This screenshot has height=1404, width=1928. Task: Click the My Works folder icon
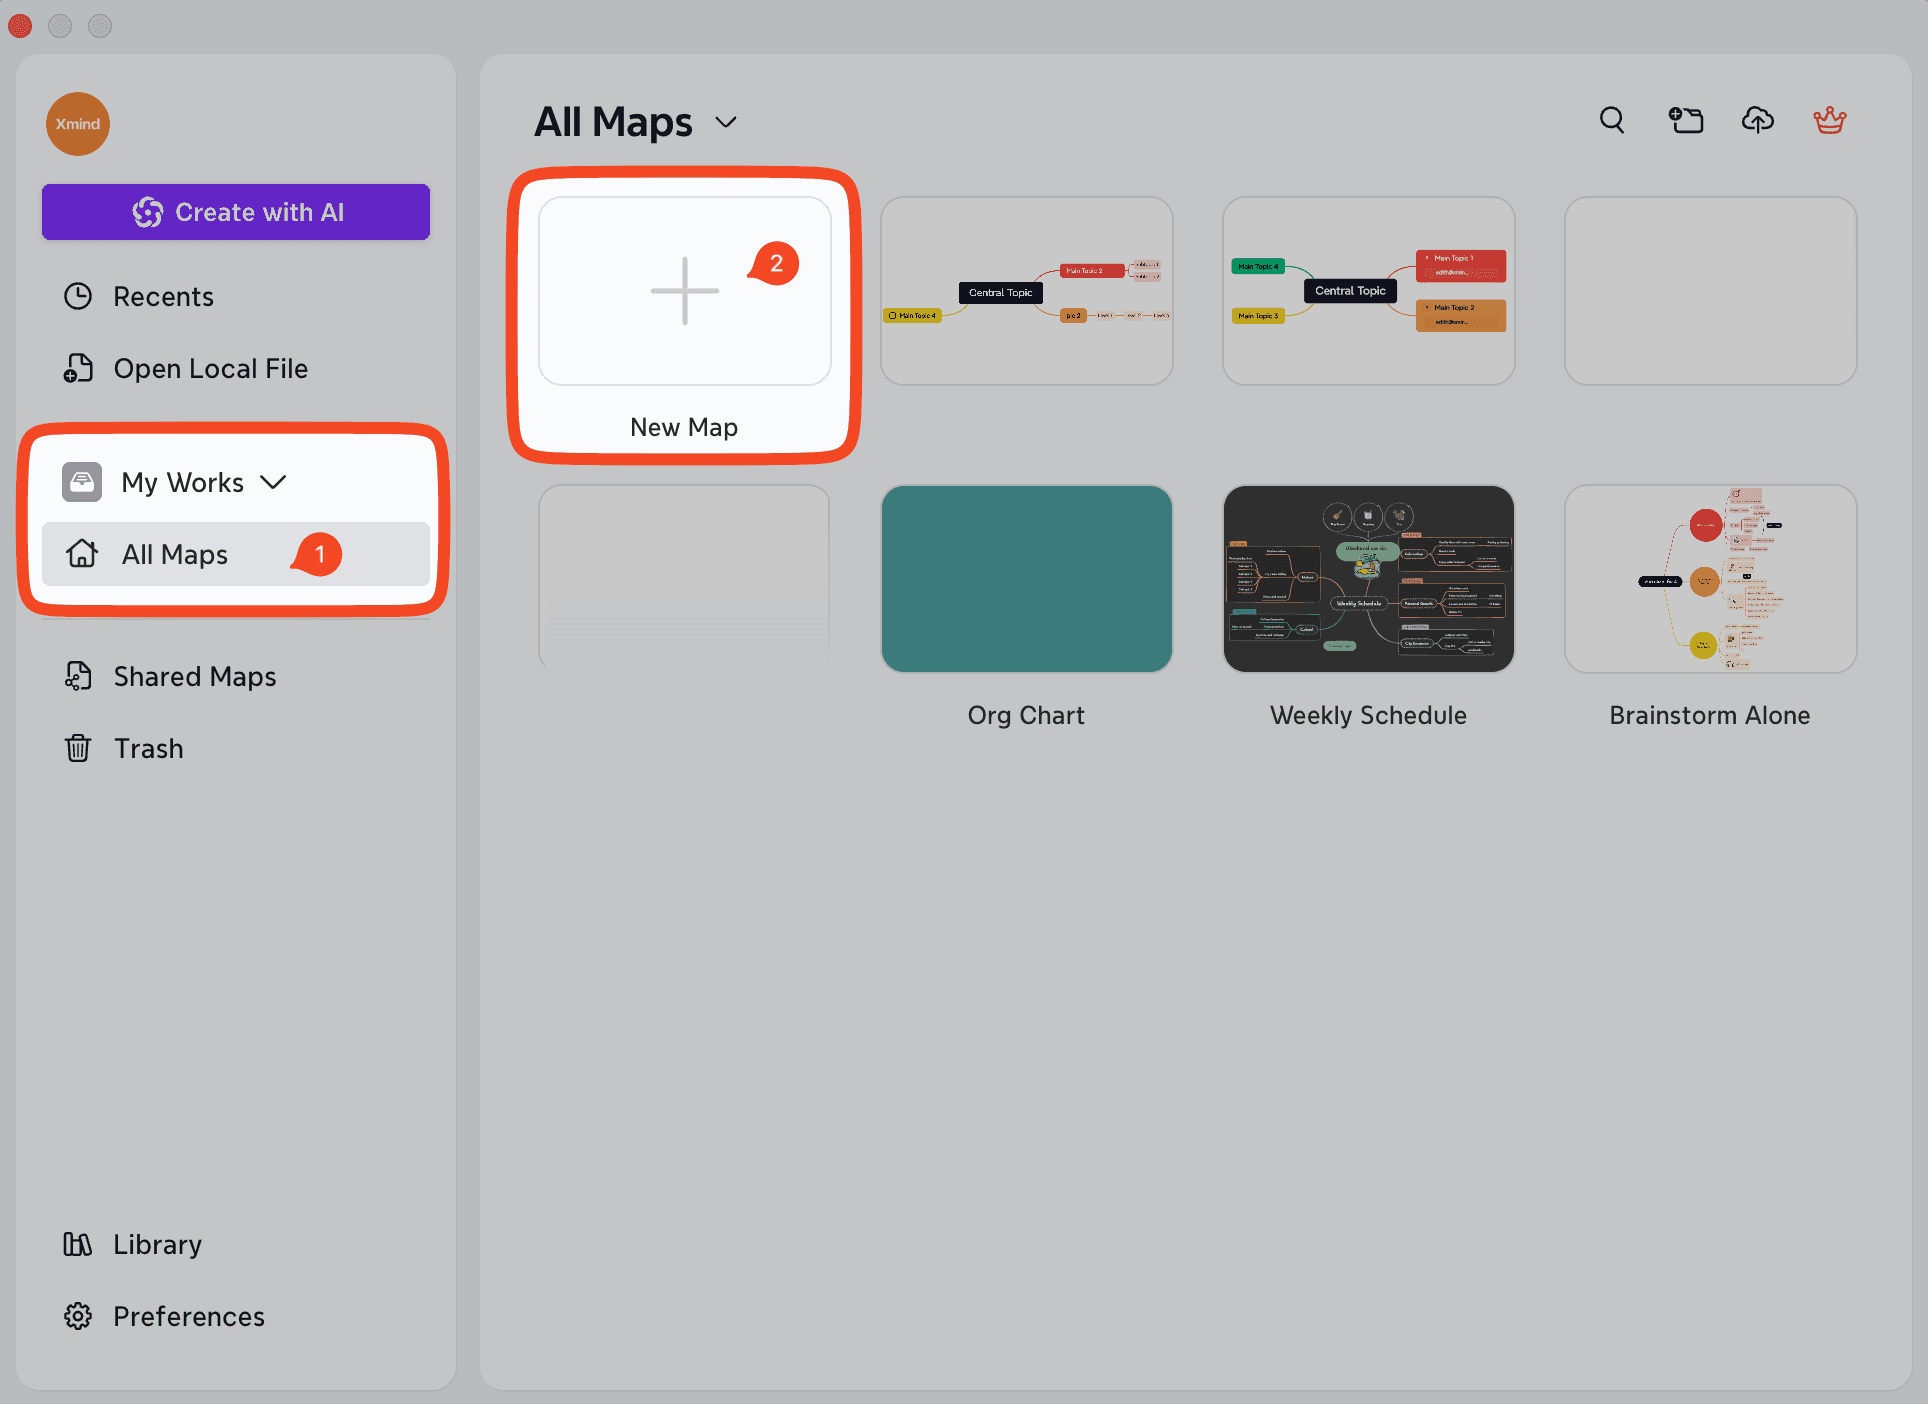tap(82, 482)
